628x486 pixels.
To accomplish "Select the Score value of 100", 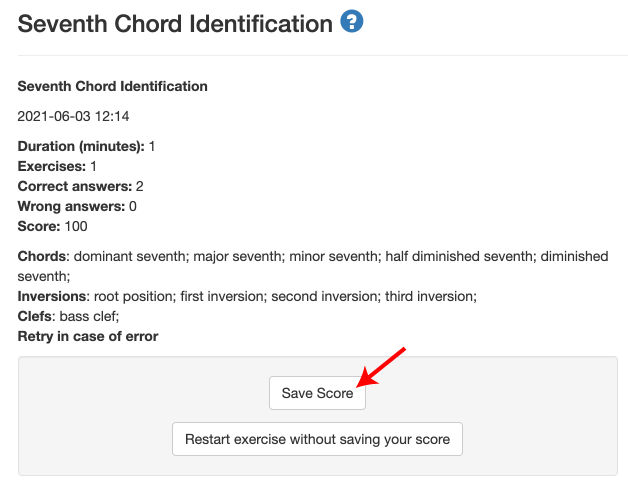I will point(76,226).
